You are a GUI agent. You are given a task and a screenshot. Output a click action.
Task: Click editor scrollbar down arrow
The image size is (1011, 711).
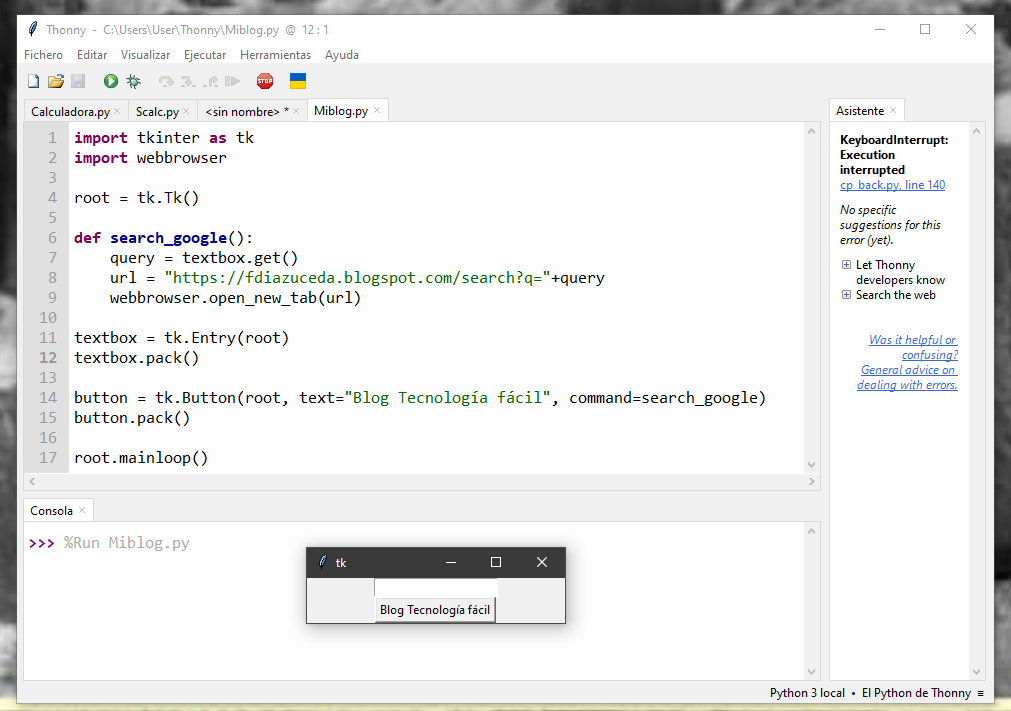point(811,465)
